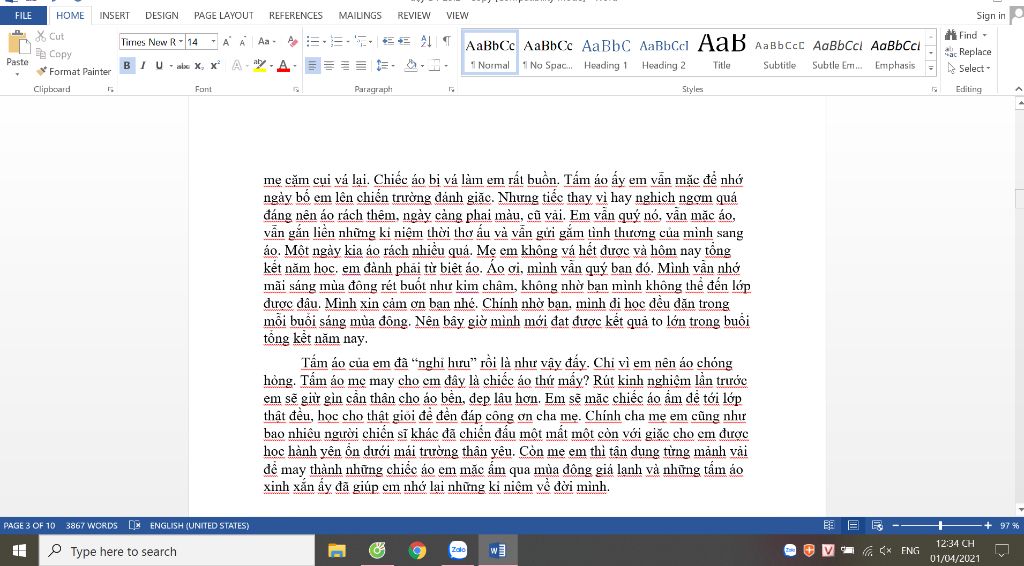This screenshot has width=1024, height=566.
Task: Apply superscript formatting
Action: pos(215,65)
